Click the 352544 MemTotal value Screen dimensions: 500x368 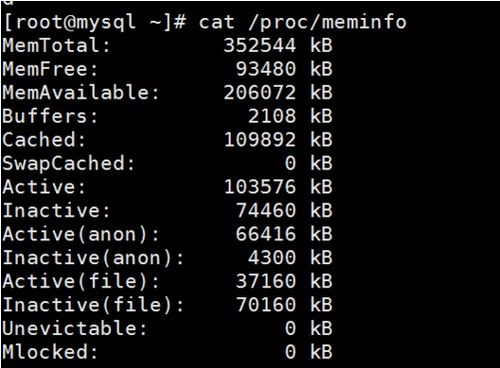click(260, 45)
